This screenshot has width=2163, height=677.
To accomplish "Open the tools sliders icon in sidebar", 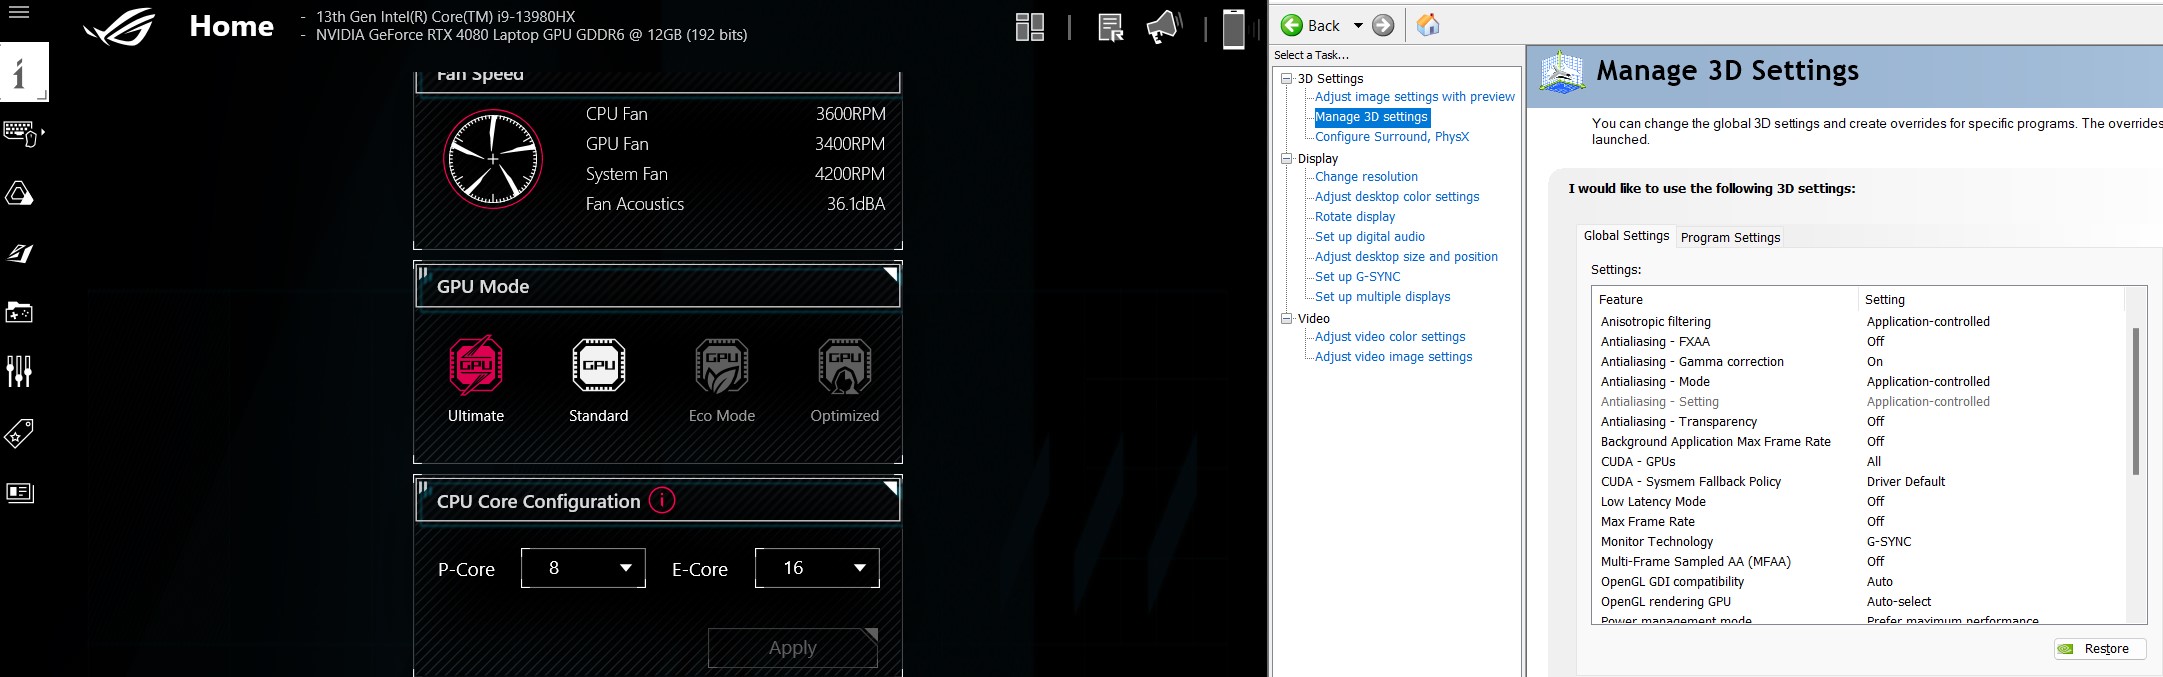I will point(20,372).
